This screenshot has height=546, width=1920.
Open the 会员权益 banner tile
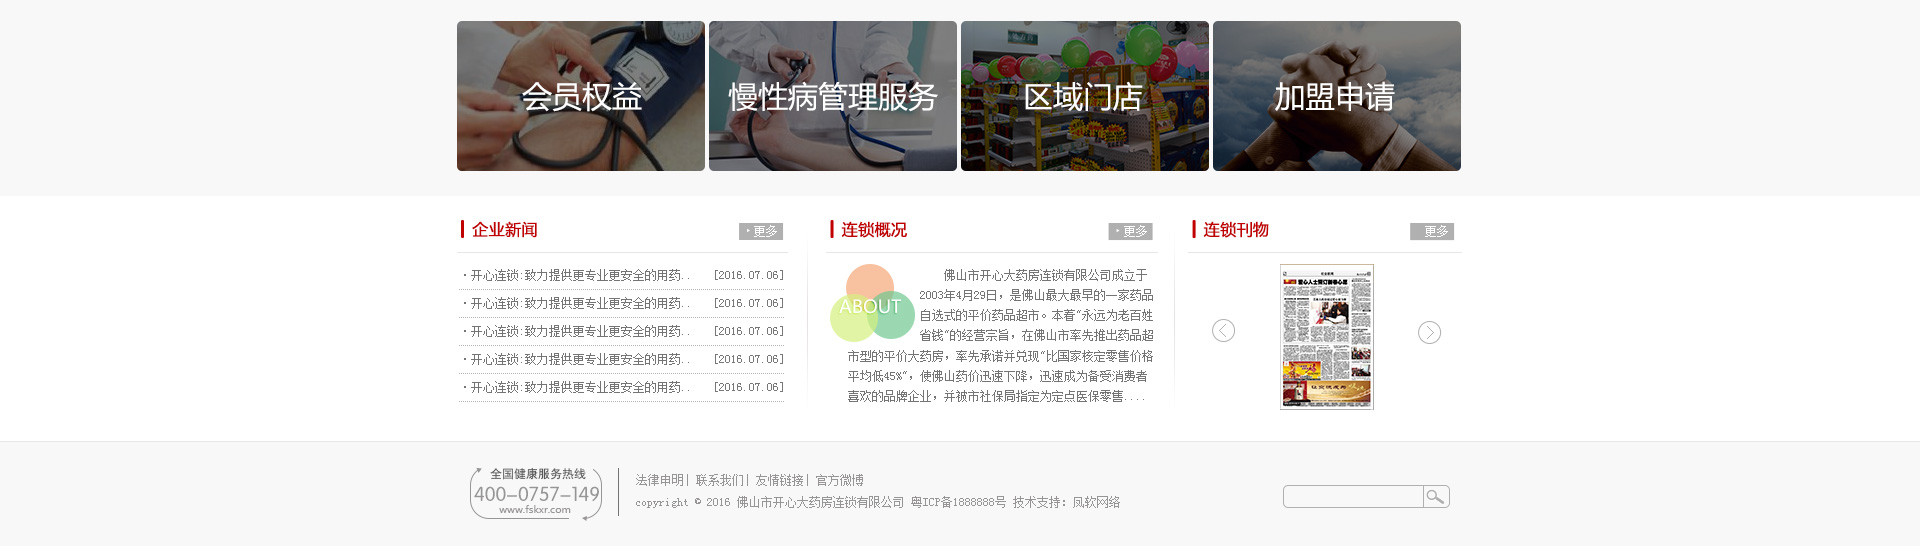(x=581, y=96)
